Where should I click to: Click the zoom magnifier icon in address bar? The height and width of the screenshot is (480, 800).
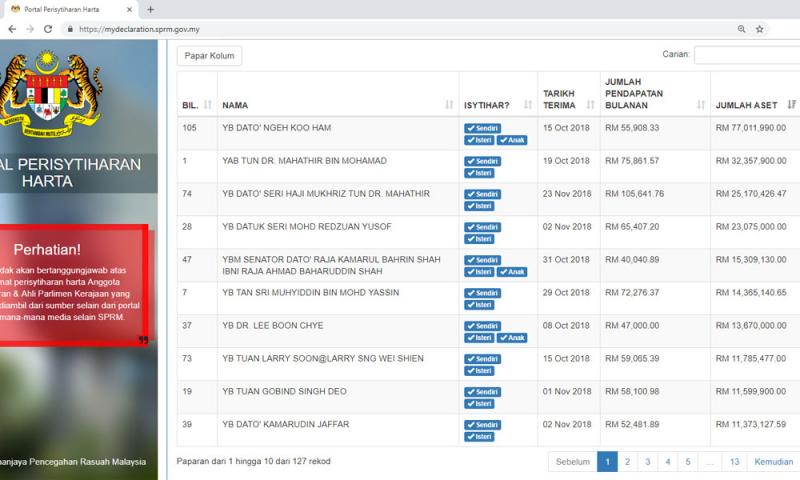point(741,29)
